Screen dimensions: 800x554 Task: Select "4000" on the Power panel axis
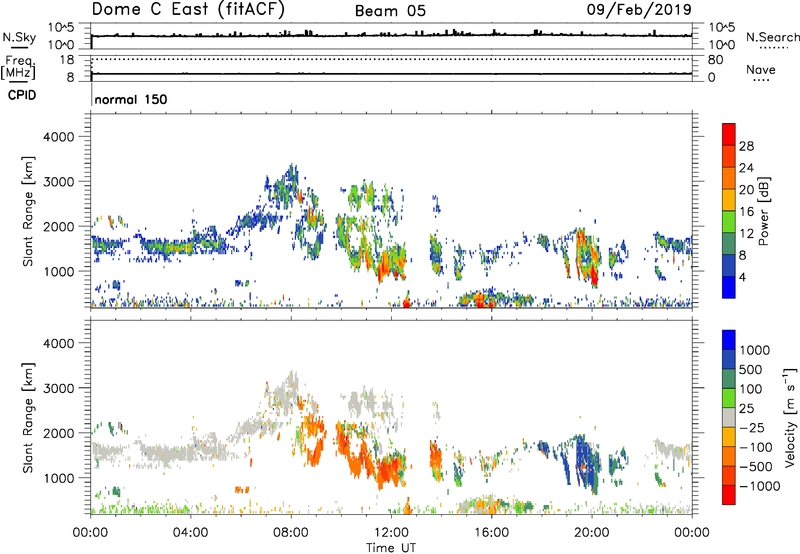(59, 137)
